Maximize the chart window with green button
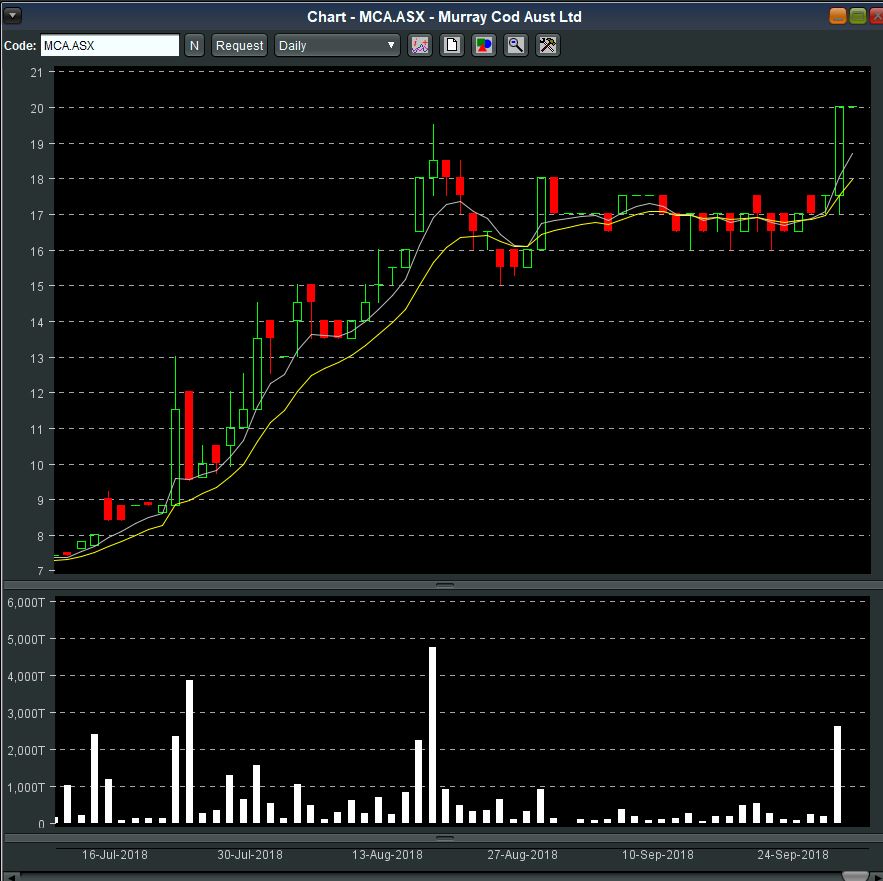 (858, 16)
